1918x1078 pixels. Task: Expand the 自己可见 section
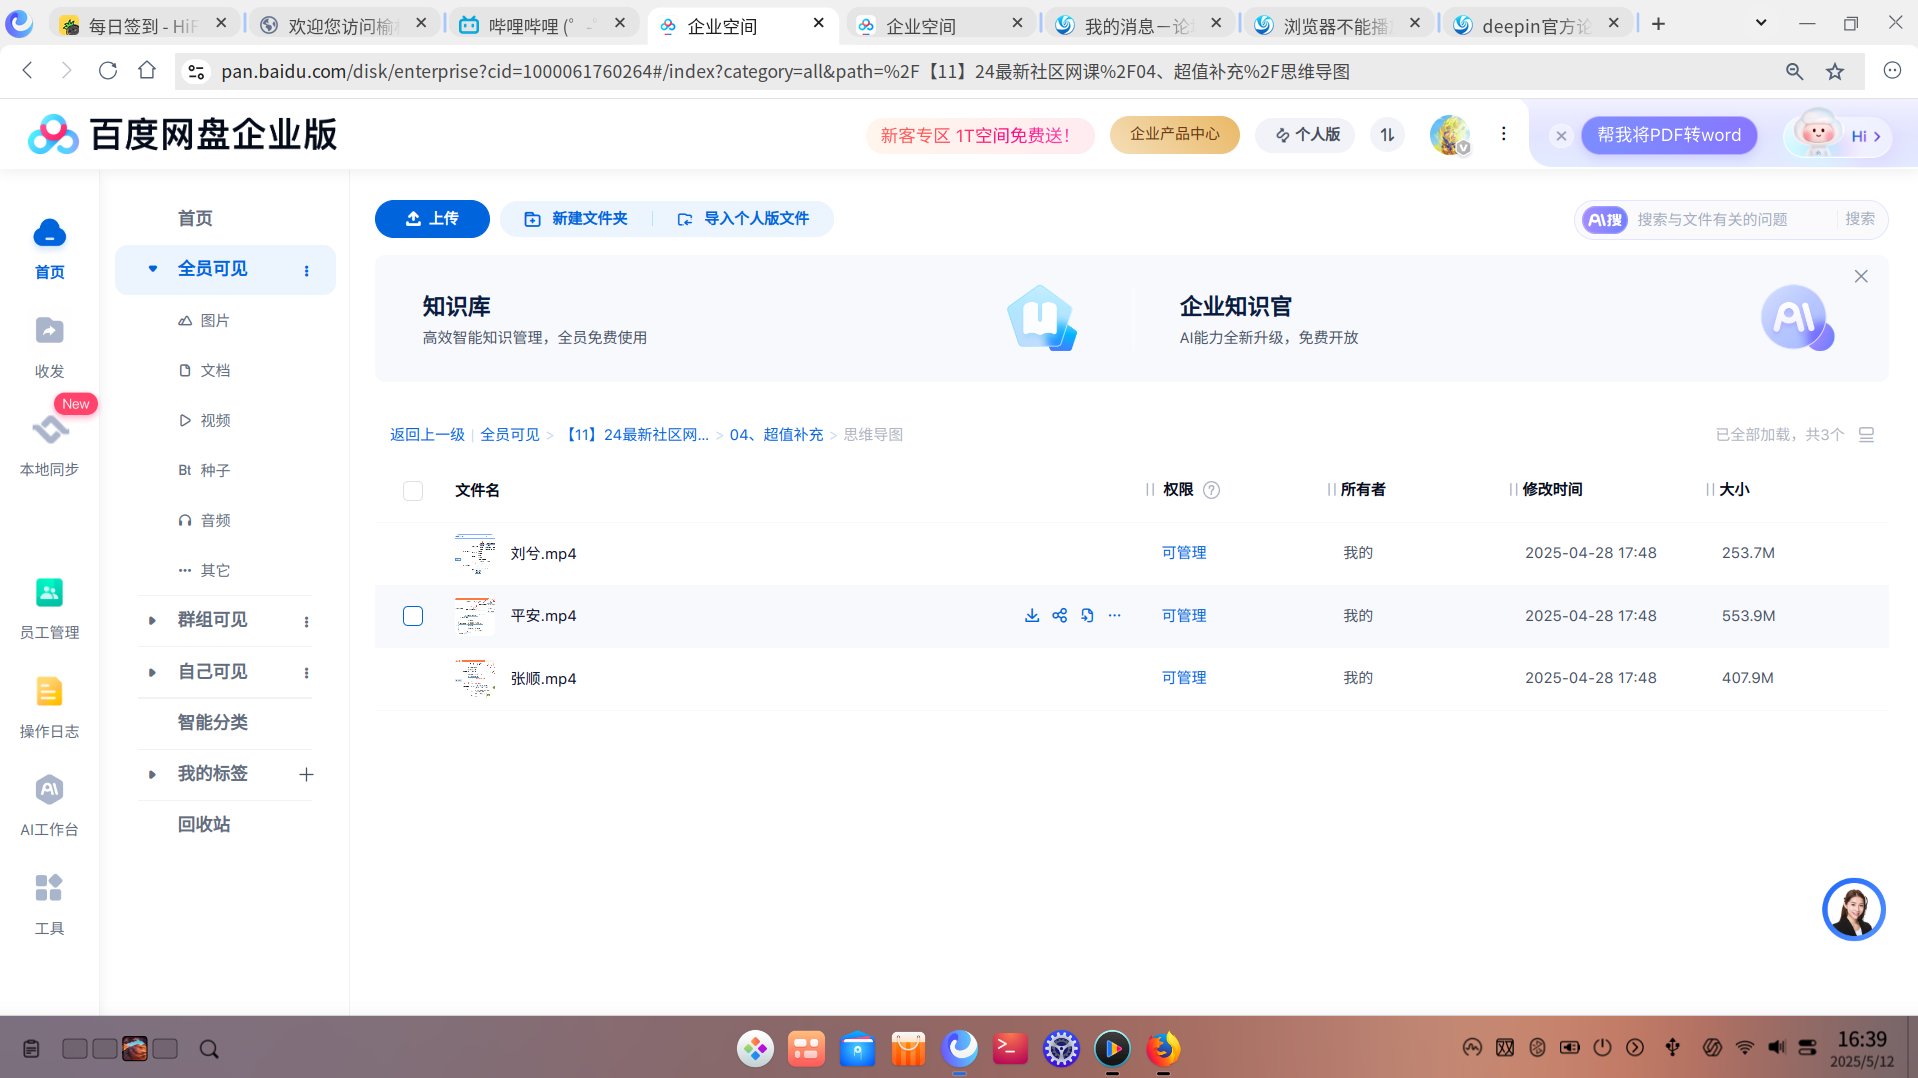152,673
